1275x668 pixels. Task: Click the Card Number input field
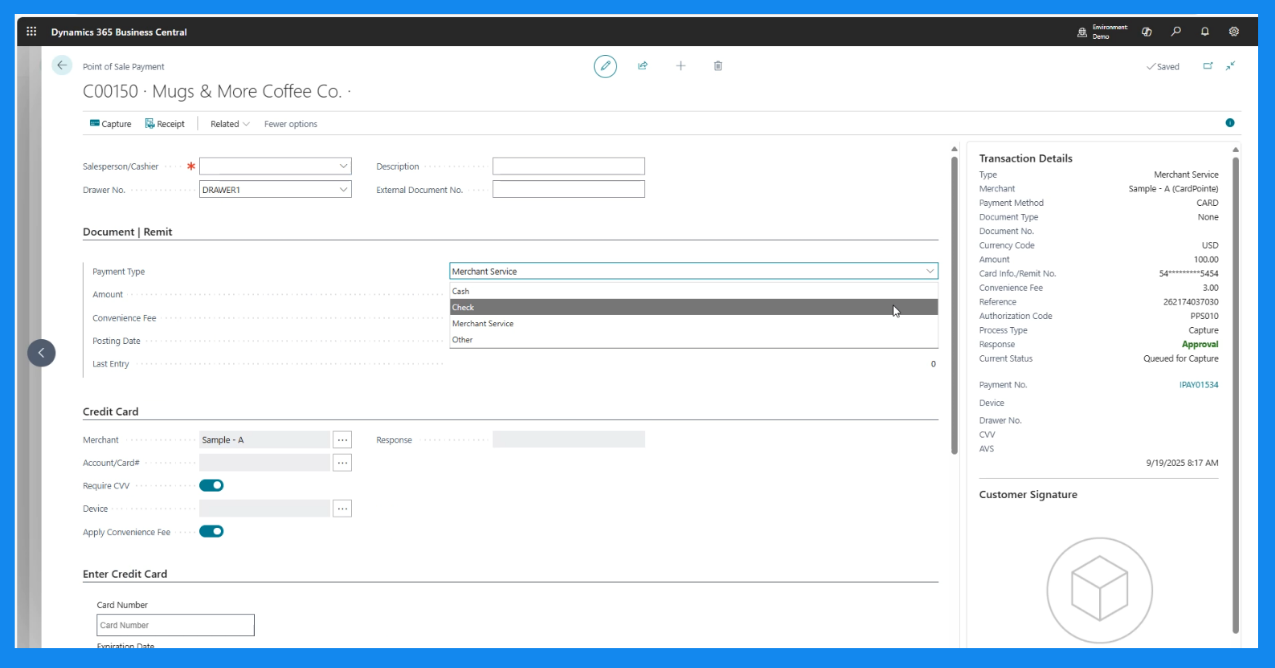pyautogui.click(x=175, y=625)
